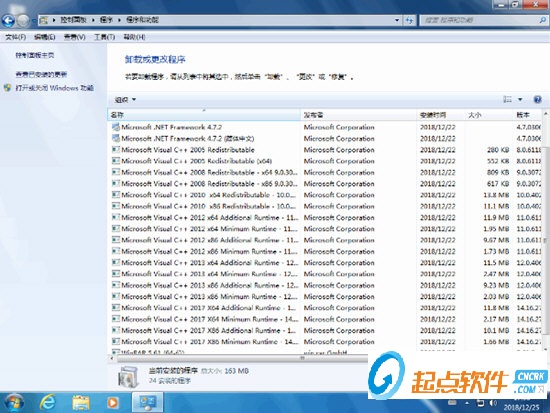
Task: Click icon of Visual C++ 2017 X64 Additional
Action: [x=115, y=308]
